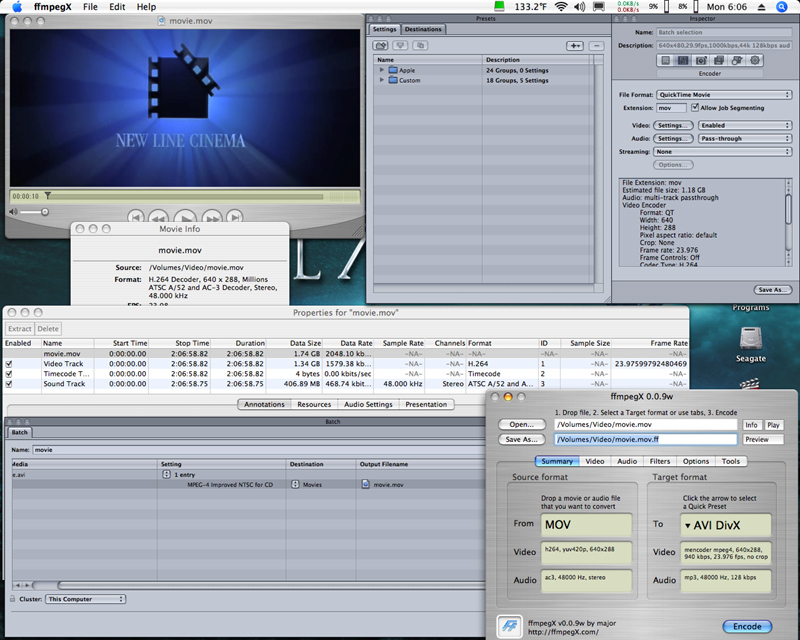Click the Custom folder icon in Presets

[393, 80]
